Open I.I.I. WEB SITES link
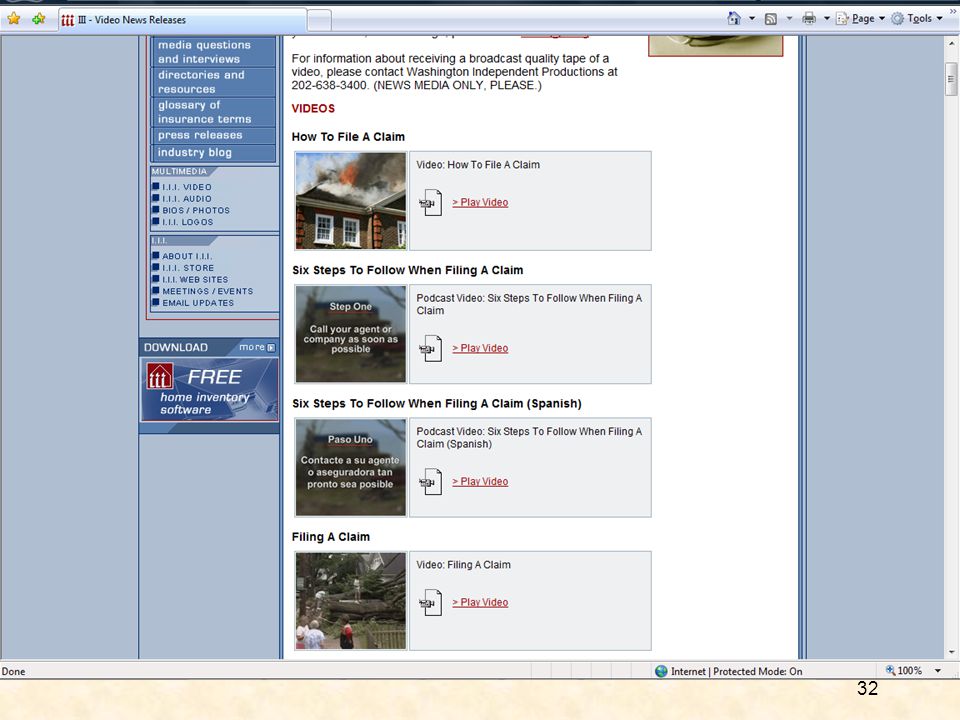The image size is (960, 720). tap(195, 280)
